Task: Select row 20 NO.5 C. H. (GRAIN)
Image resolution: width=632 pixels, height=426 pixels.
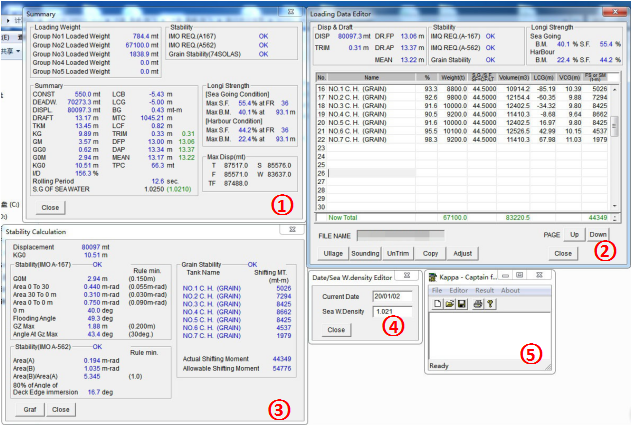Action: coord(462,123)
